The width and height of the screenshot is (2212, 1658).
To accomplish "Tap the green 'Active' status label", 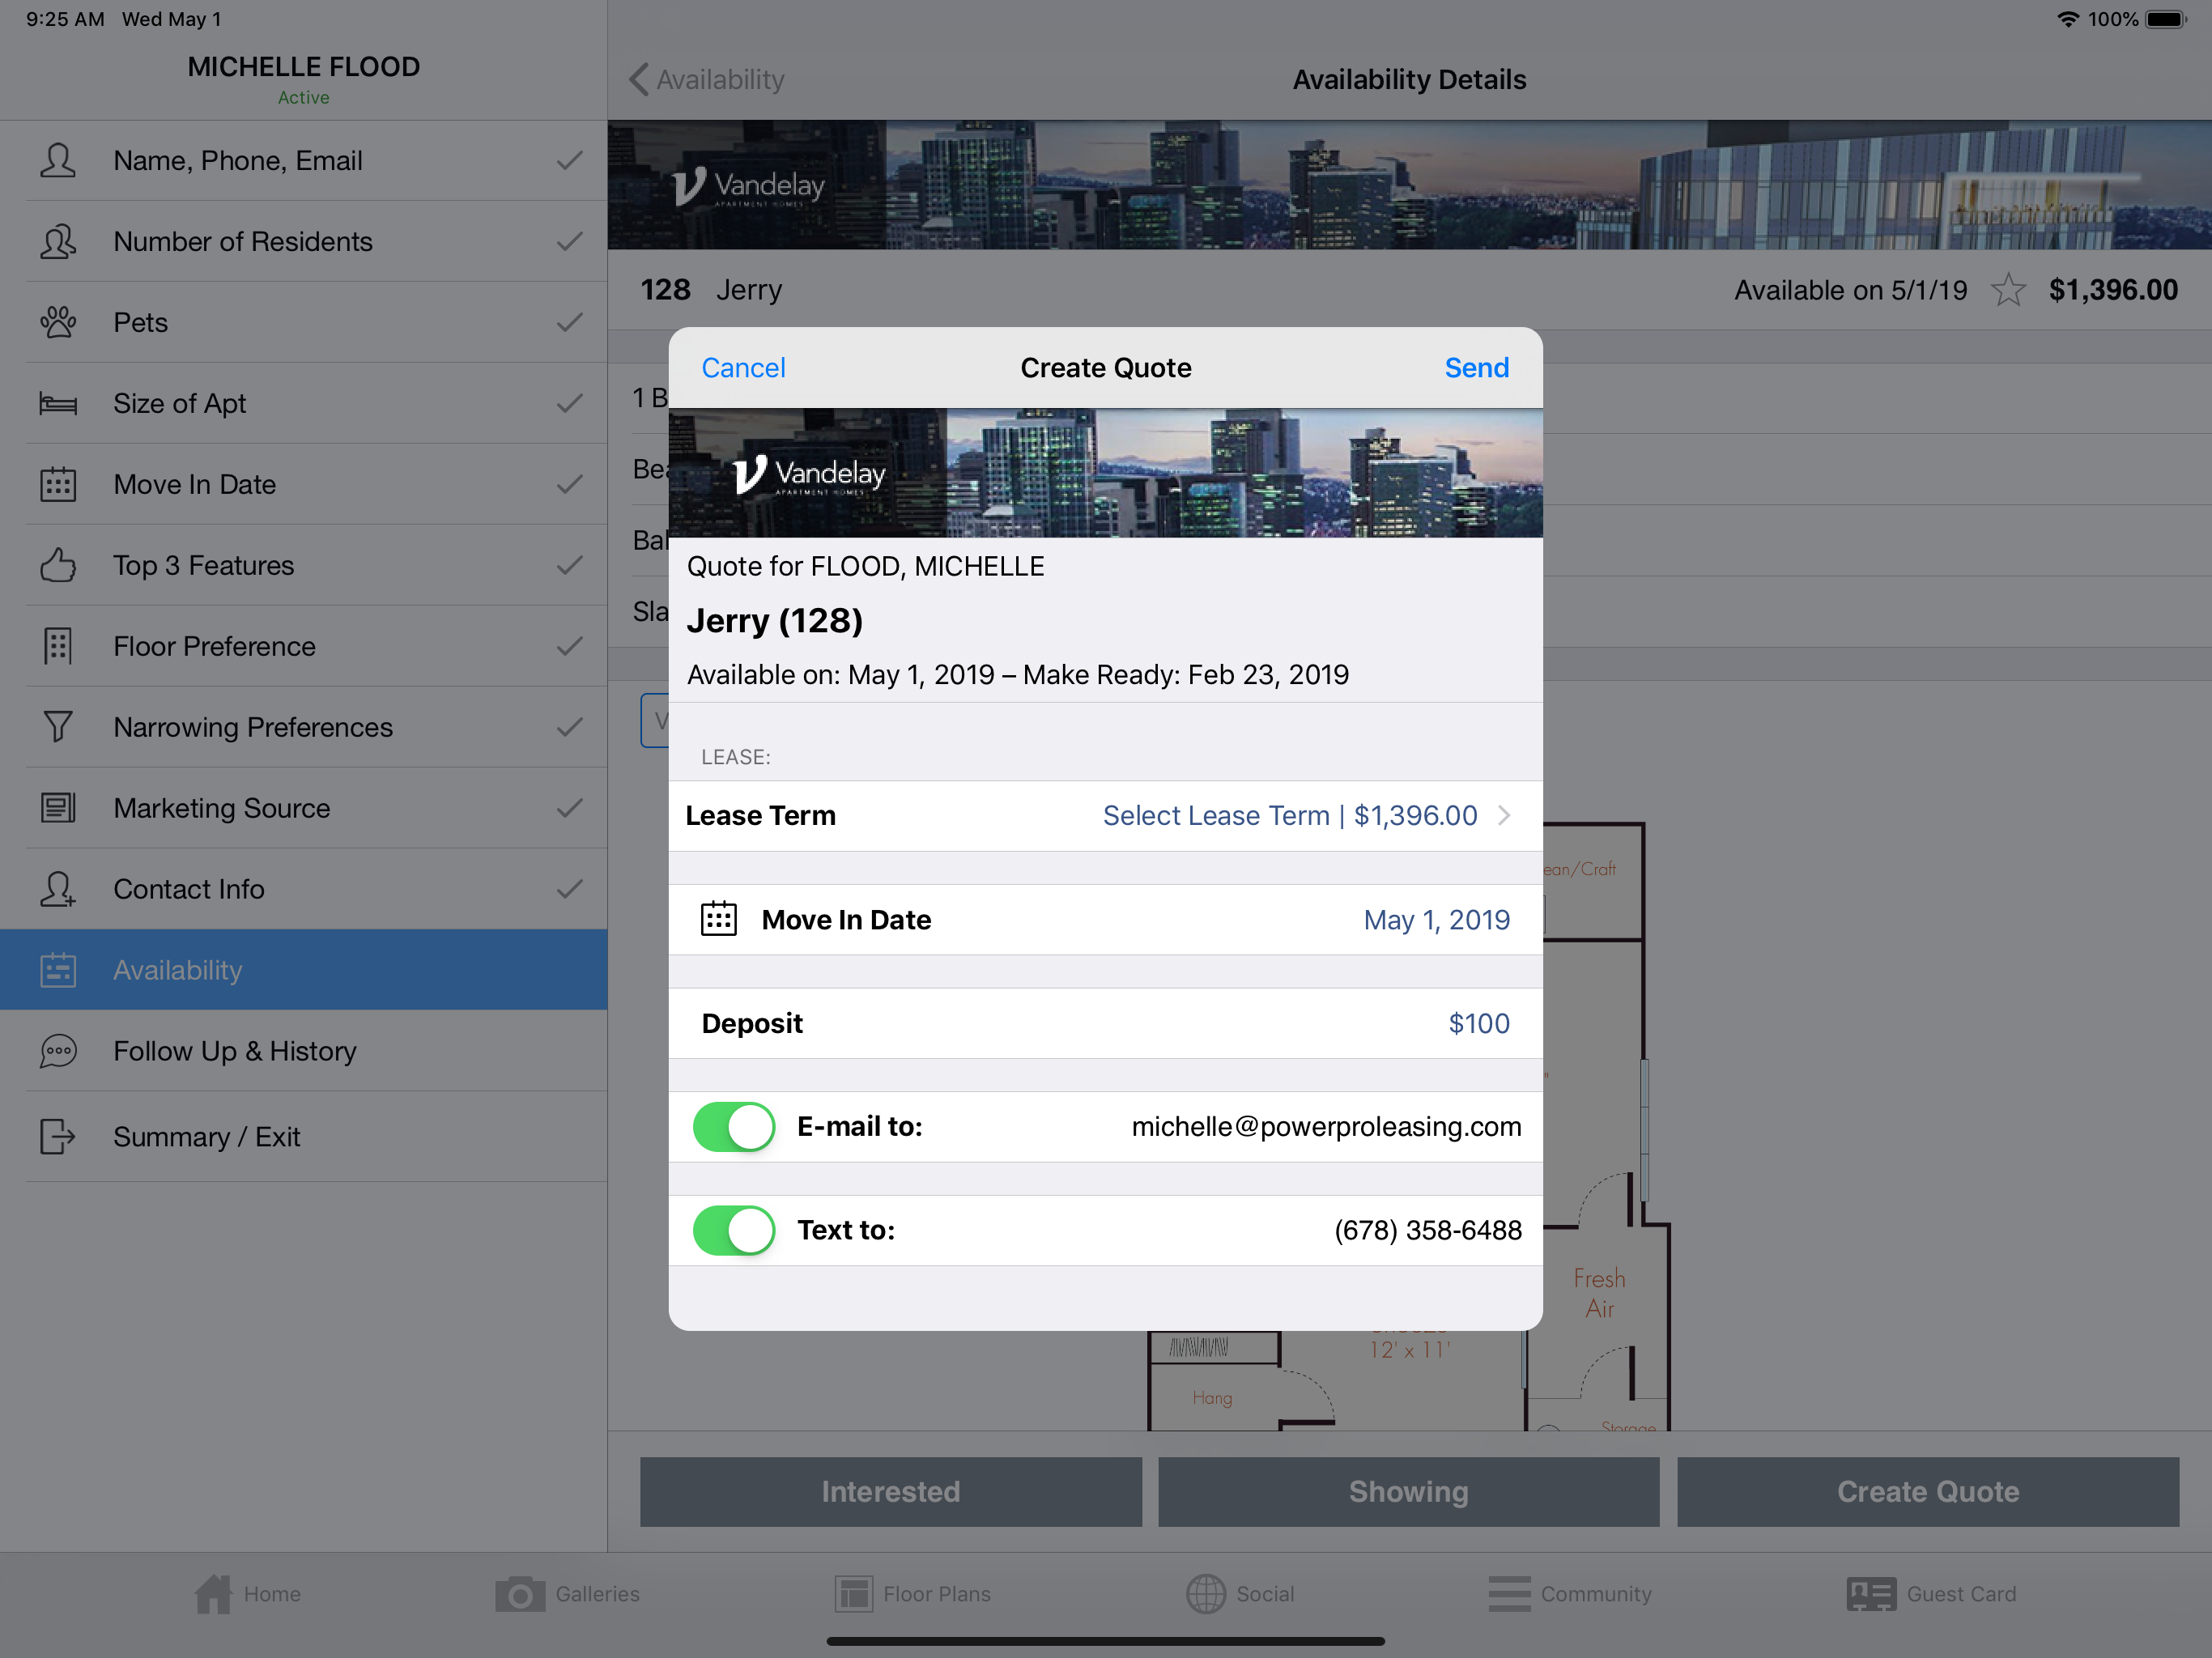I will pyautogui.click(x=304, y=98).
